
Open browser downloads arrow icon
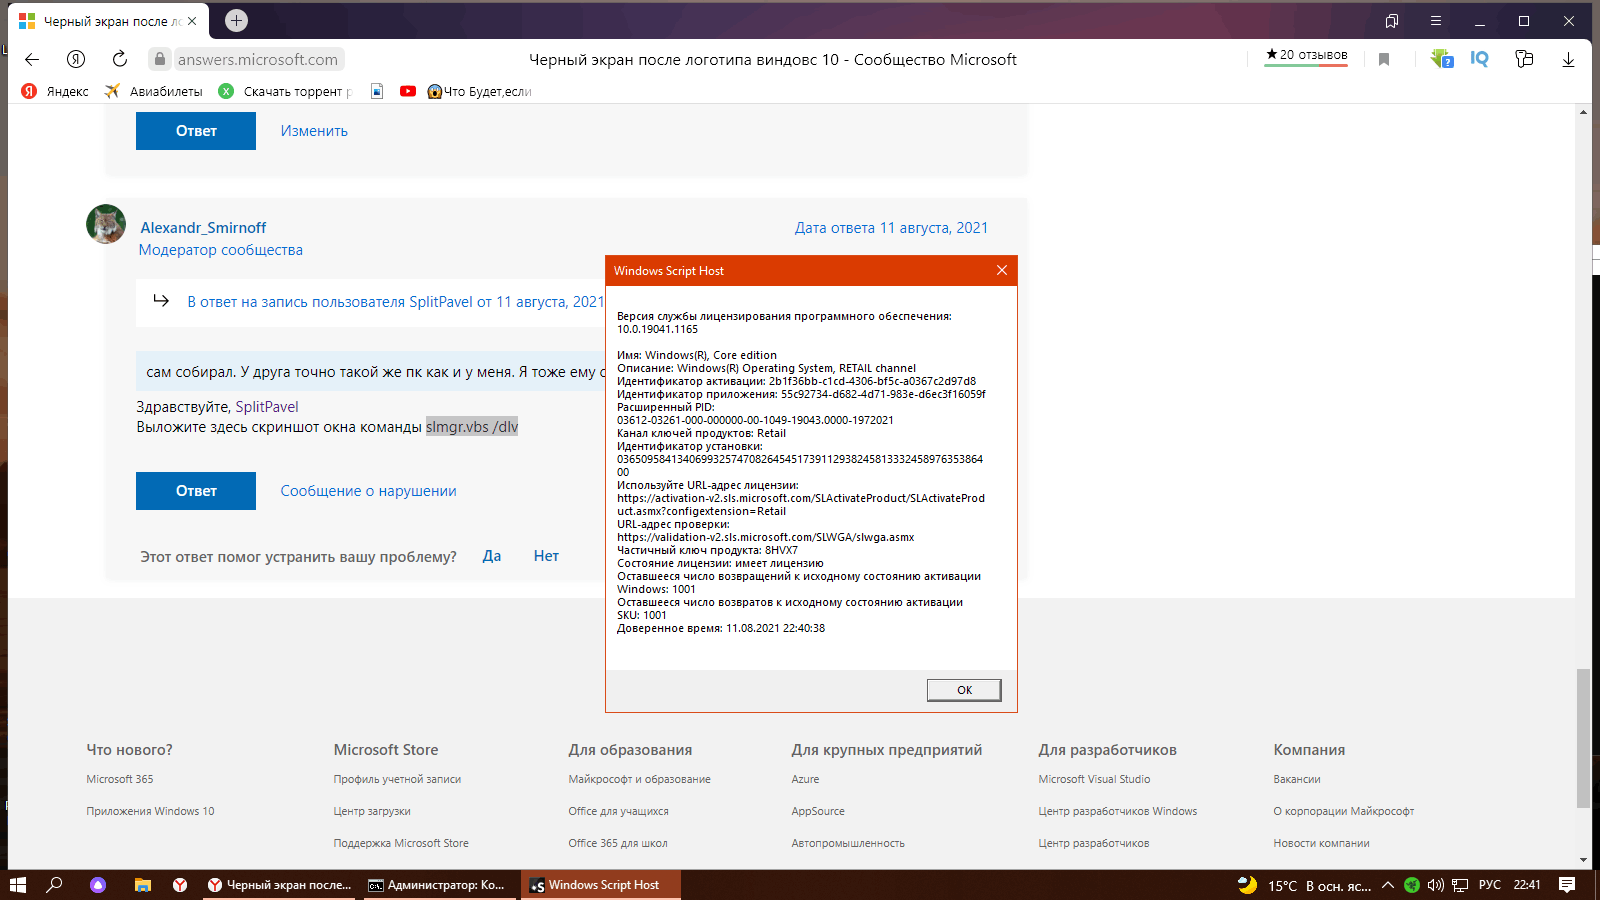[1568, 59]
